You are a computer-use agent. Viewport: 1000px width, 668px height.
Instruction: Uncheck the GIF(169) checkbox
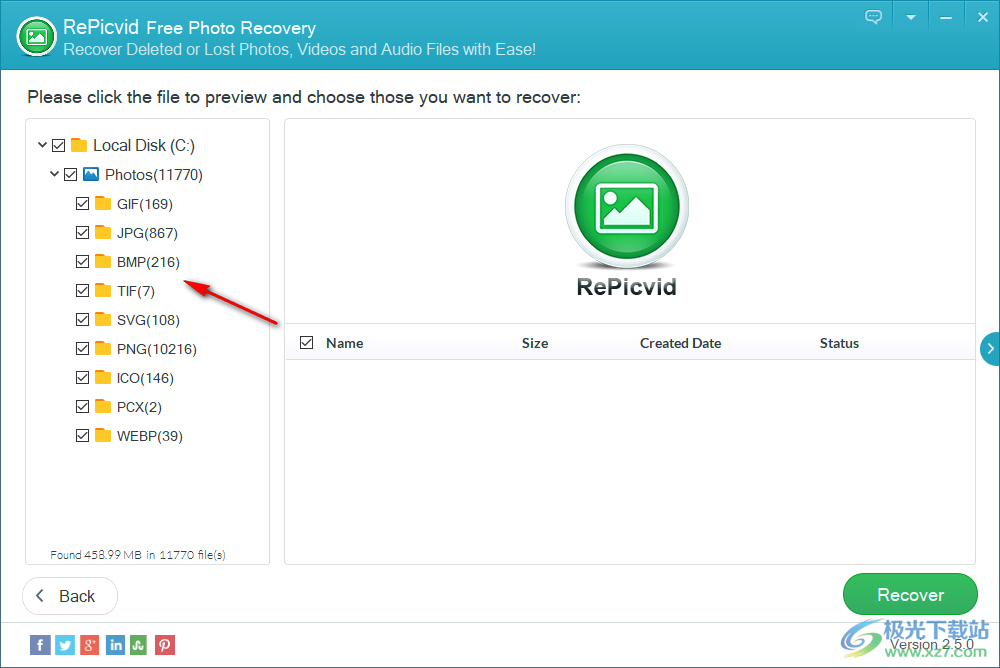coord(82,204)
